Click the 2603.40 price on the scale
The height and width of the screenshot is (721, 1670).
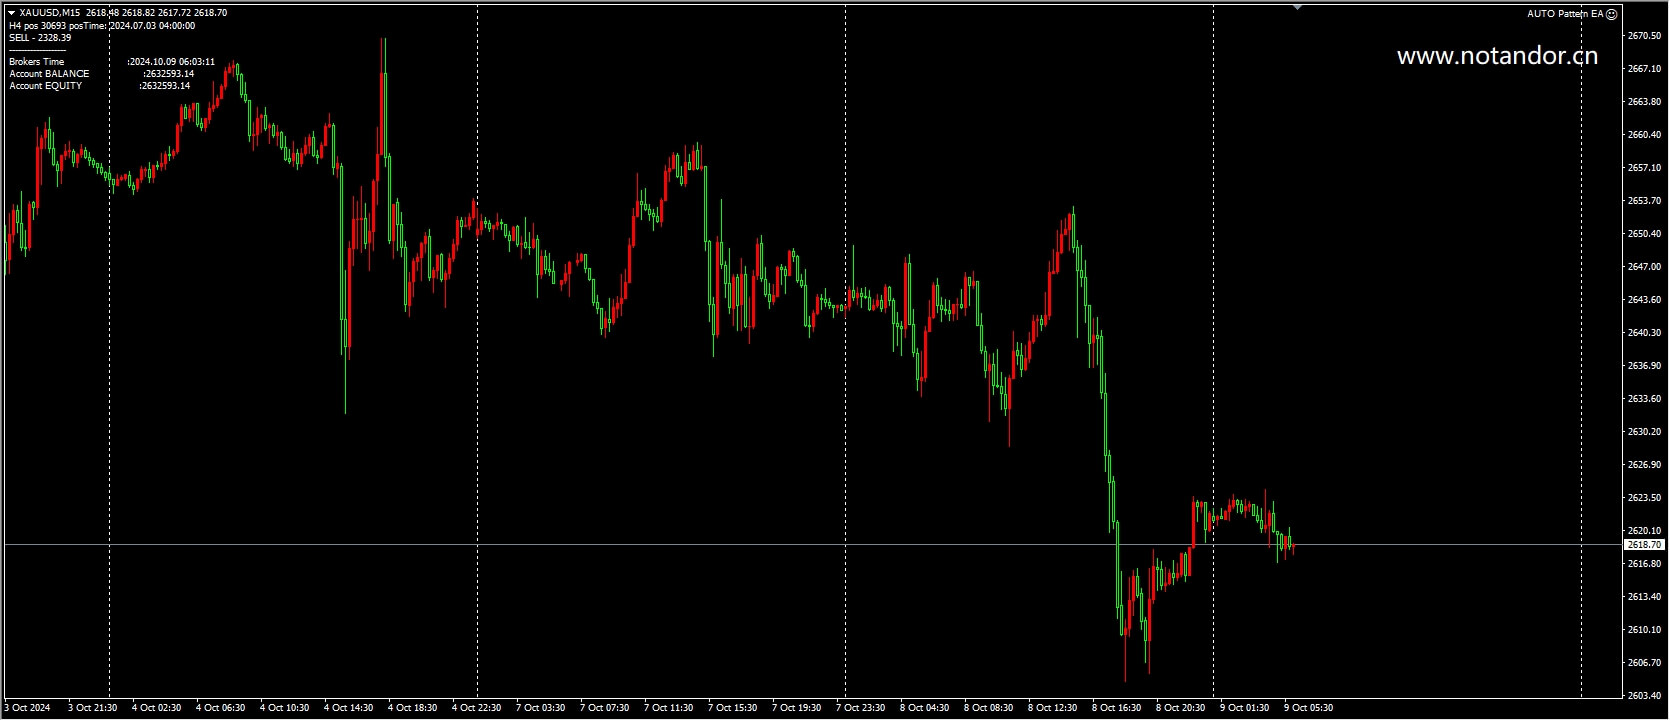(1645, 696)
